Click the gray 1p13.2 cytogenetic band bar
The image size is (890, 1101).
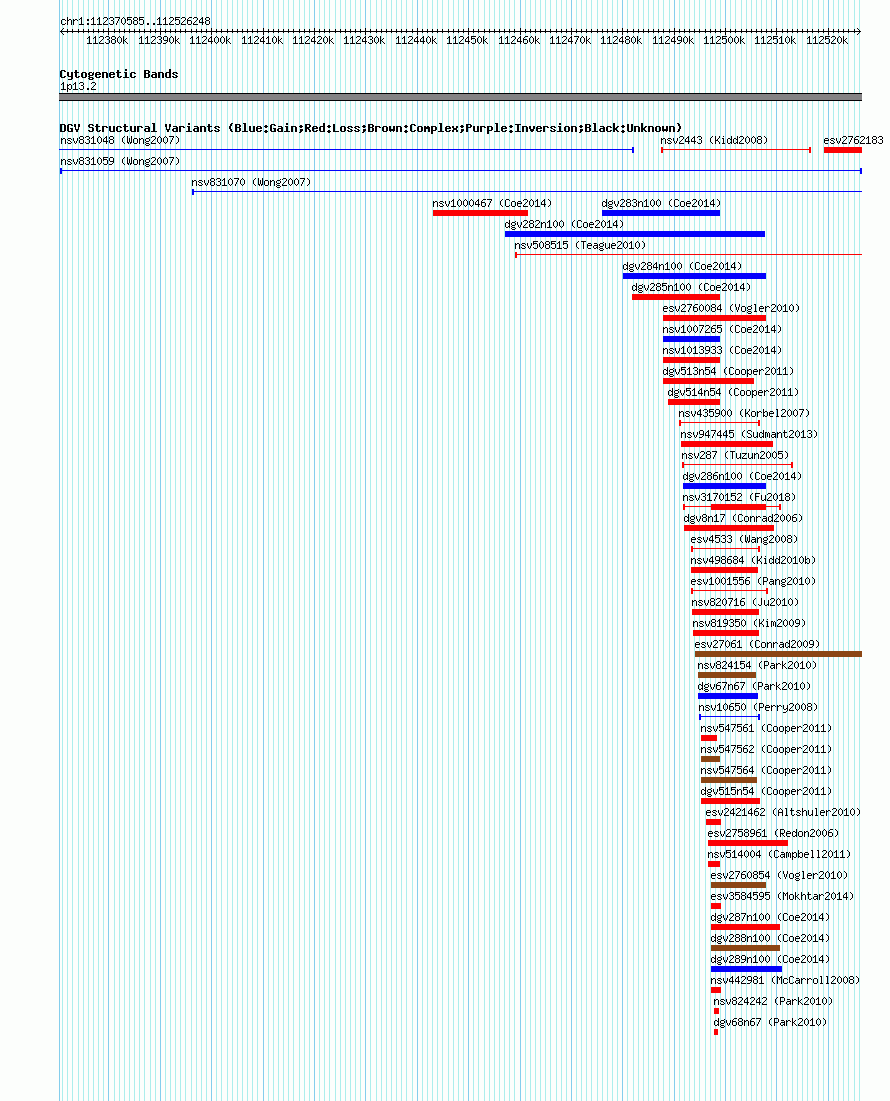click(460, 97)
